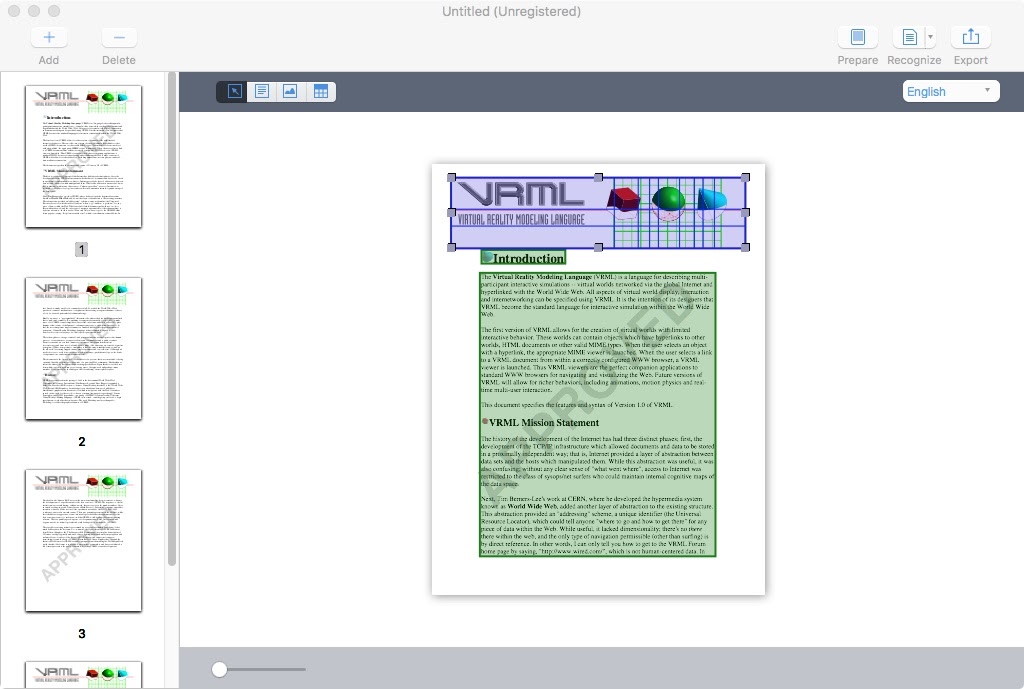Select page 3 thumbnail
The image size is (1024, 689).
pyautogui.click(x=84, y=540)
